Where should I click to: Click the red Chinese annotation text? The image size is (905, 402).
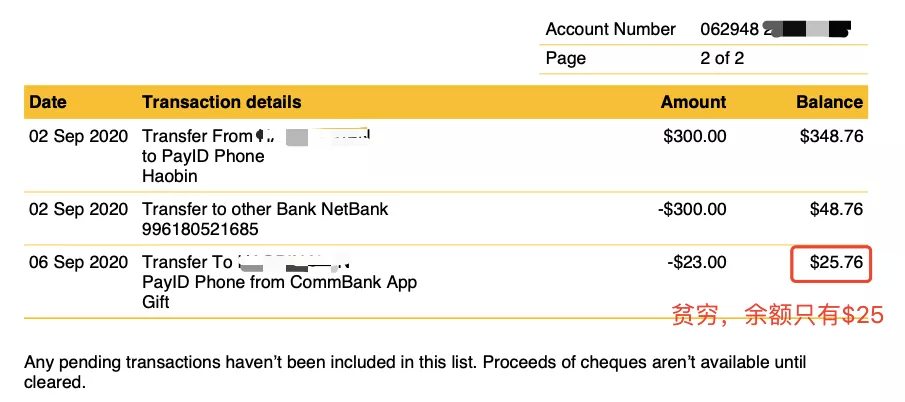point(777,315)
